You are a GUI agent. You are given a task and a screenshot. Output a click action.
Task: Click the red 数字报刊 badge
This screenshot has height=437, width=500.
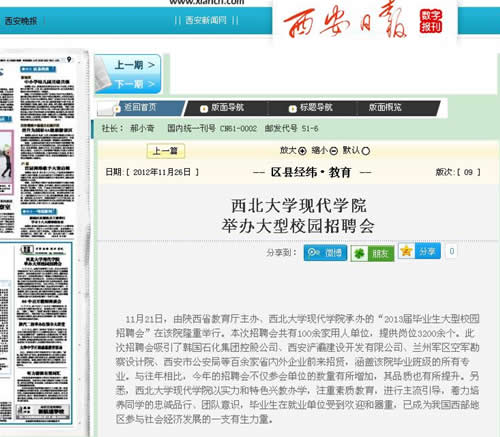[431, 21]
